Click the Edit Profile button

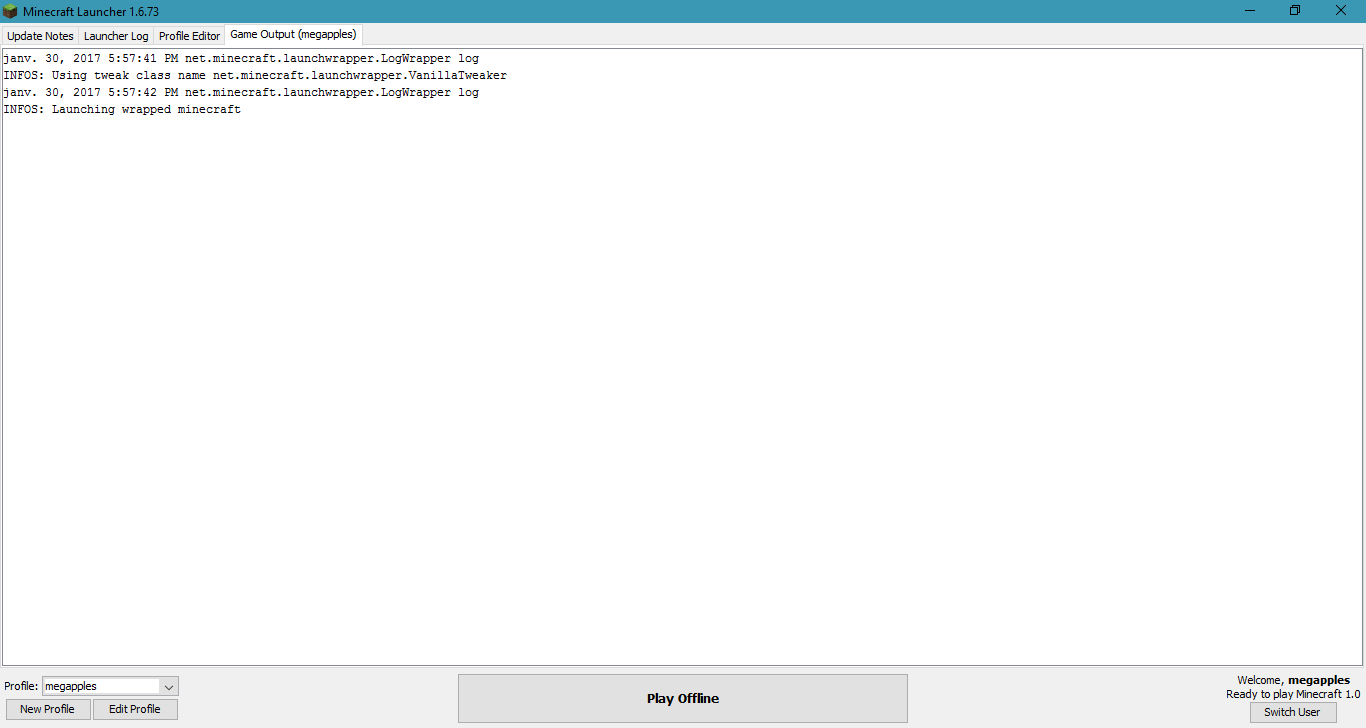tap(135, 709)
